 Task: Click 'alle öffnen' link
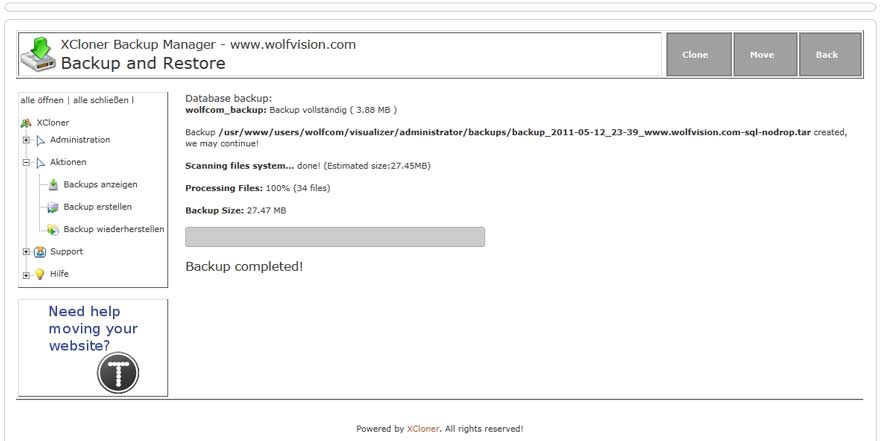point(42,100)
